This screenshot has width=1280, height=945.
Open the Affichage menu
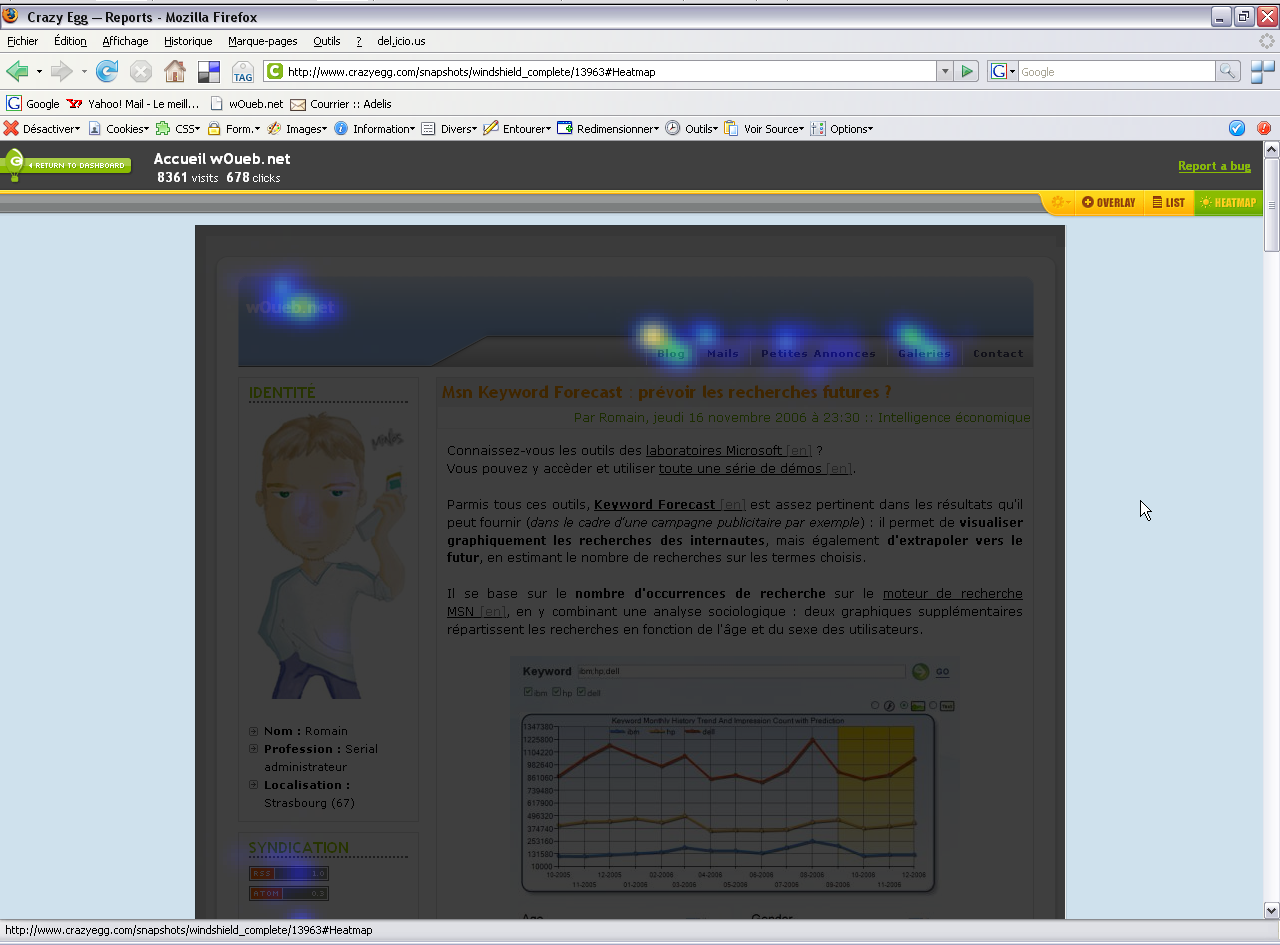(x=125, y=41)
